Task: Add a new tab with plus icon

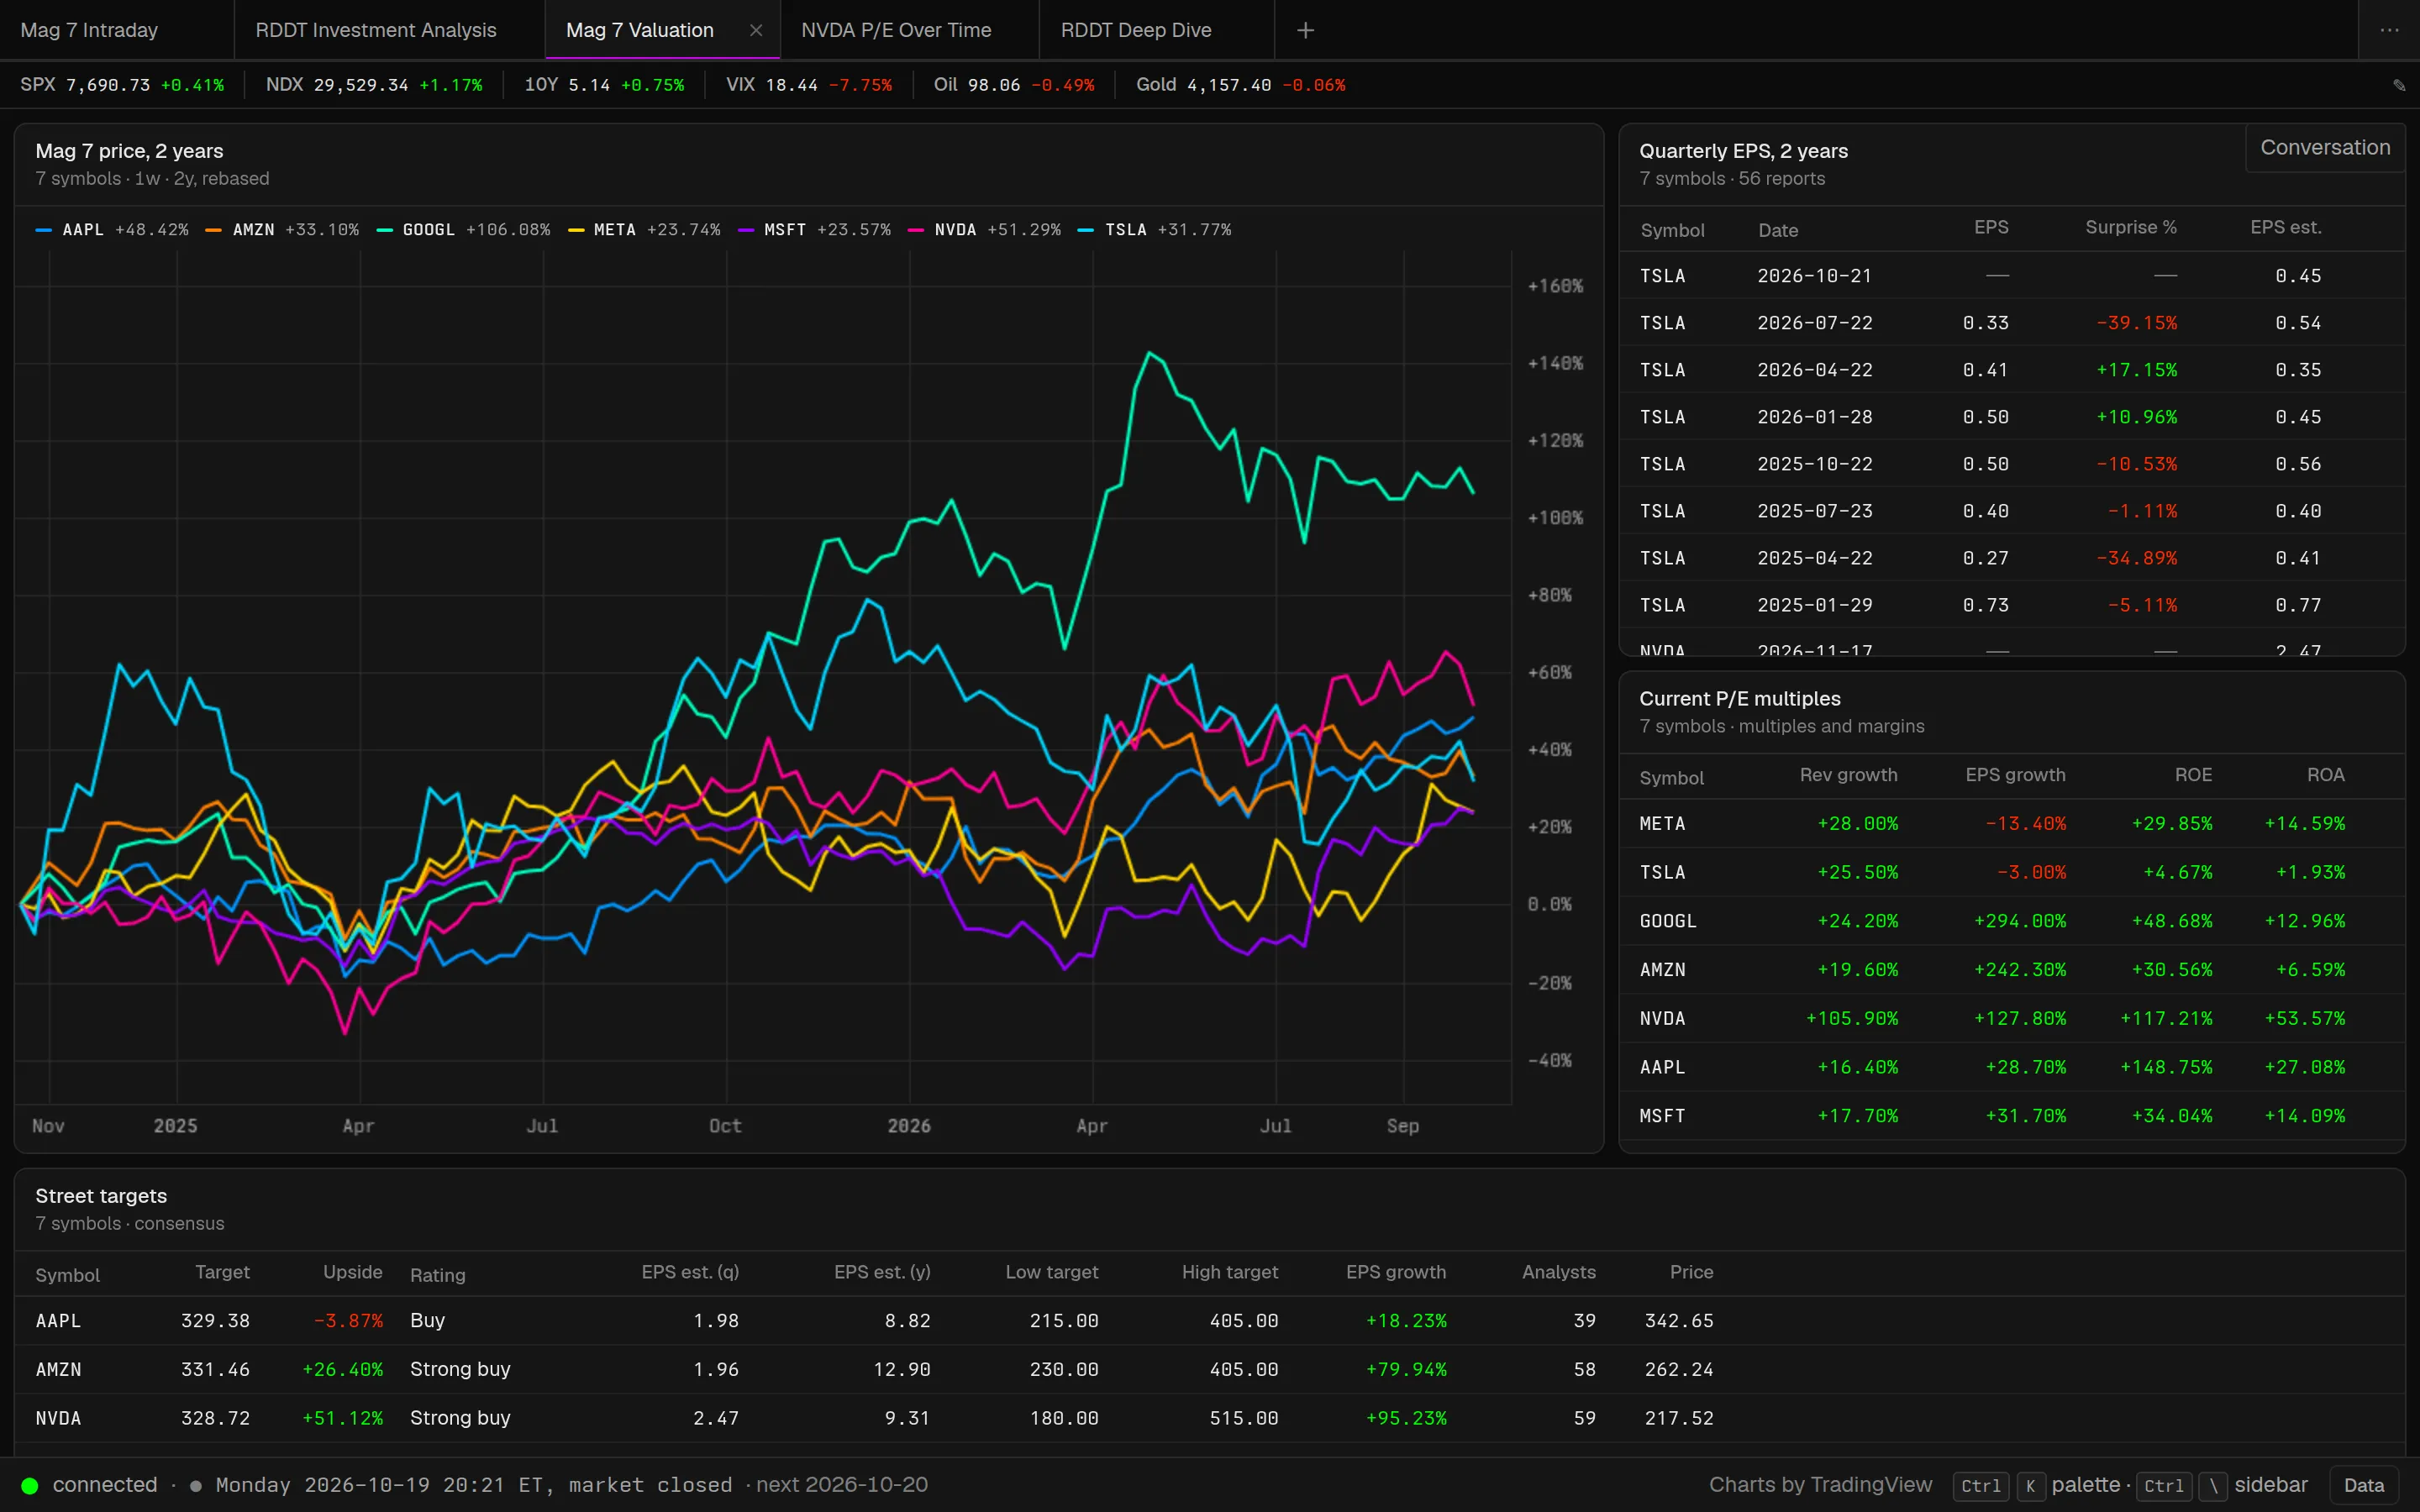Action: tap(1305, 30)
